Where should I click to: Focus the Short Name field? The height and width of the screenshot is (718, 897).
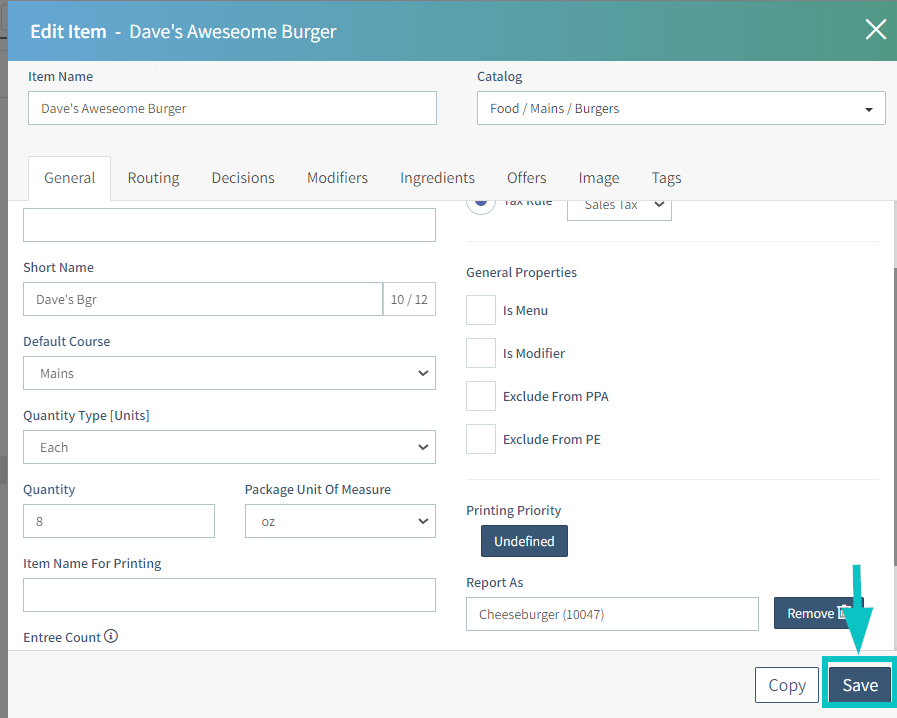pos(203,299)
